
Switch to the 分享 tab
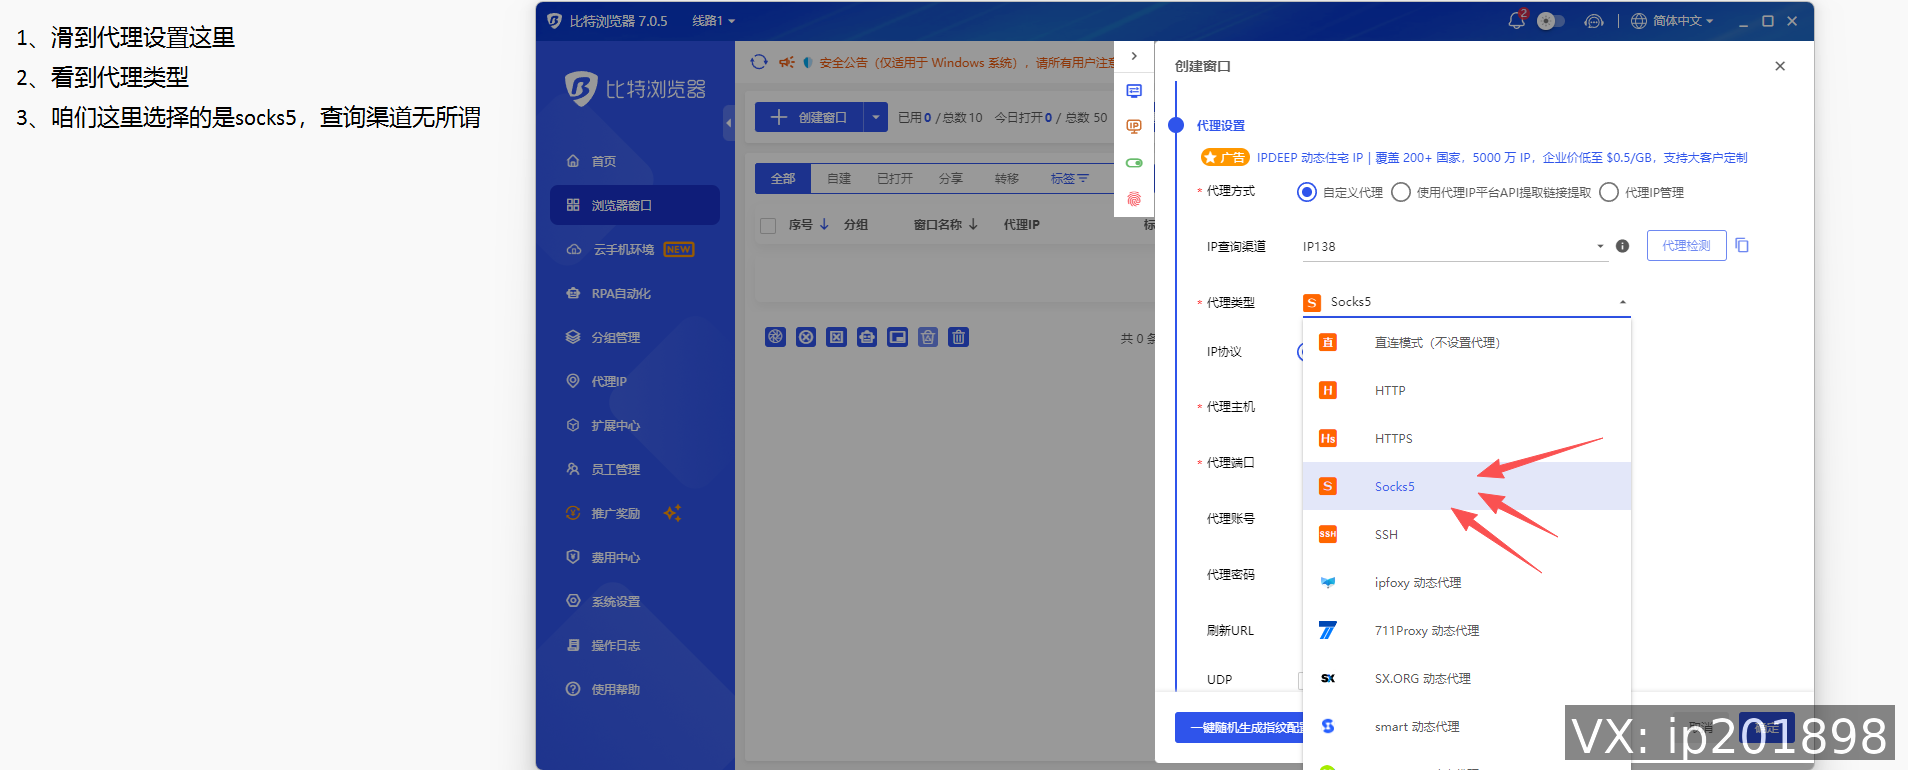(951, 178)
